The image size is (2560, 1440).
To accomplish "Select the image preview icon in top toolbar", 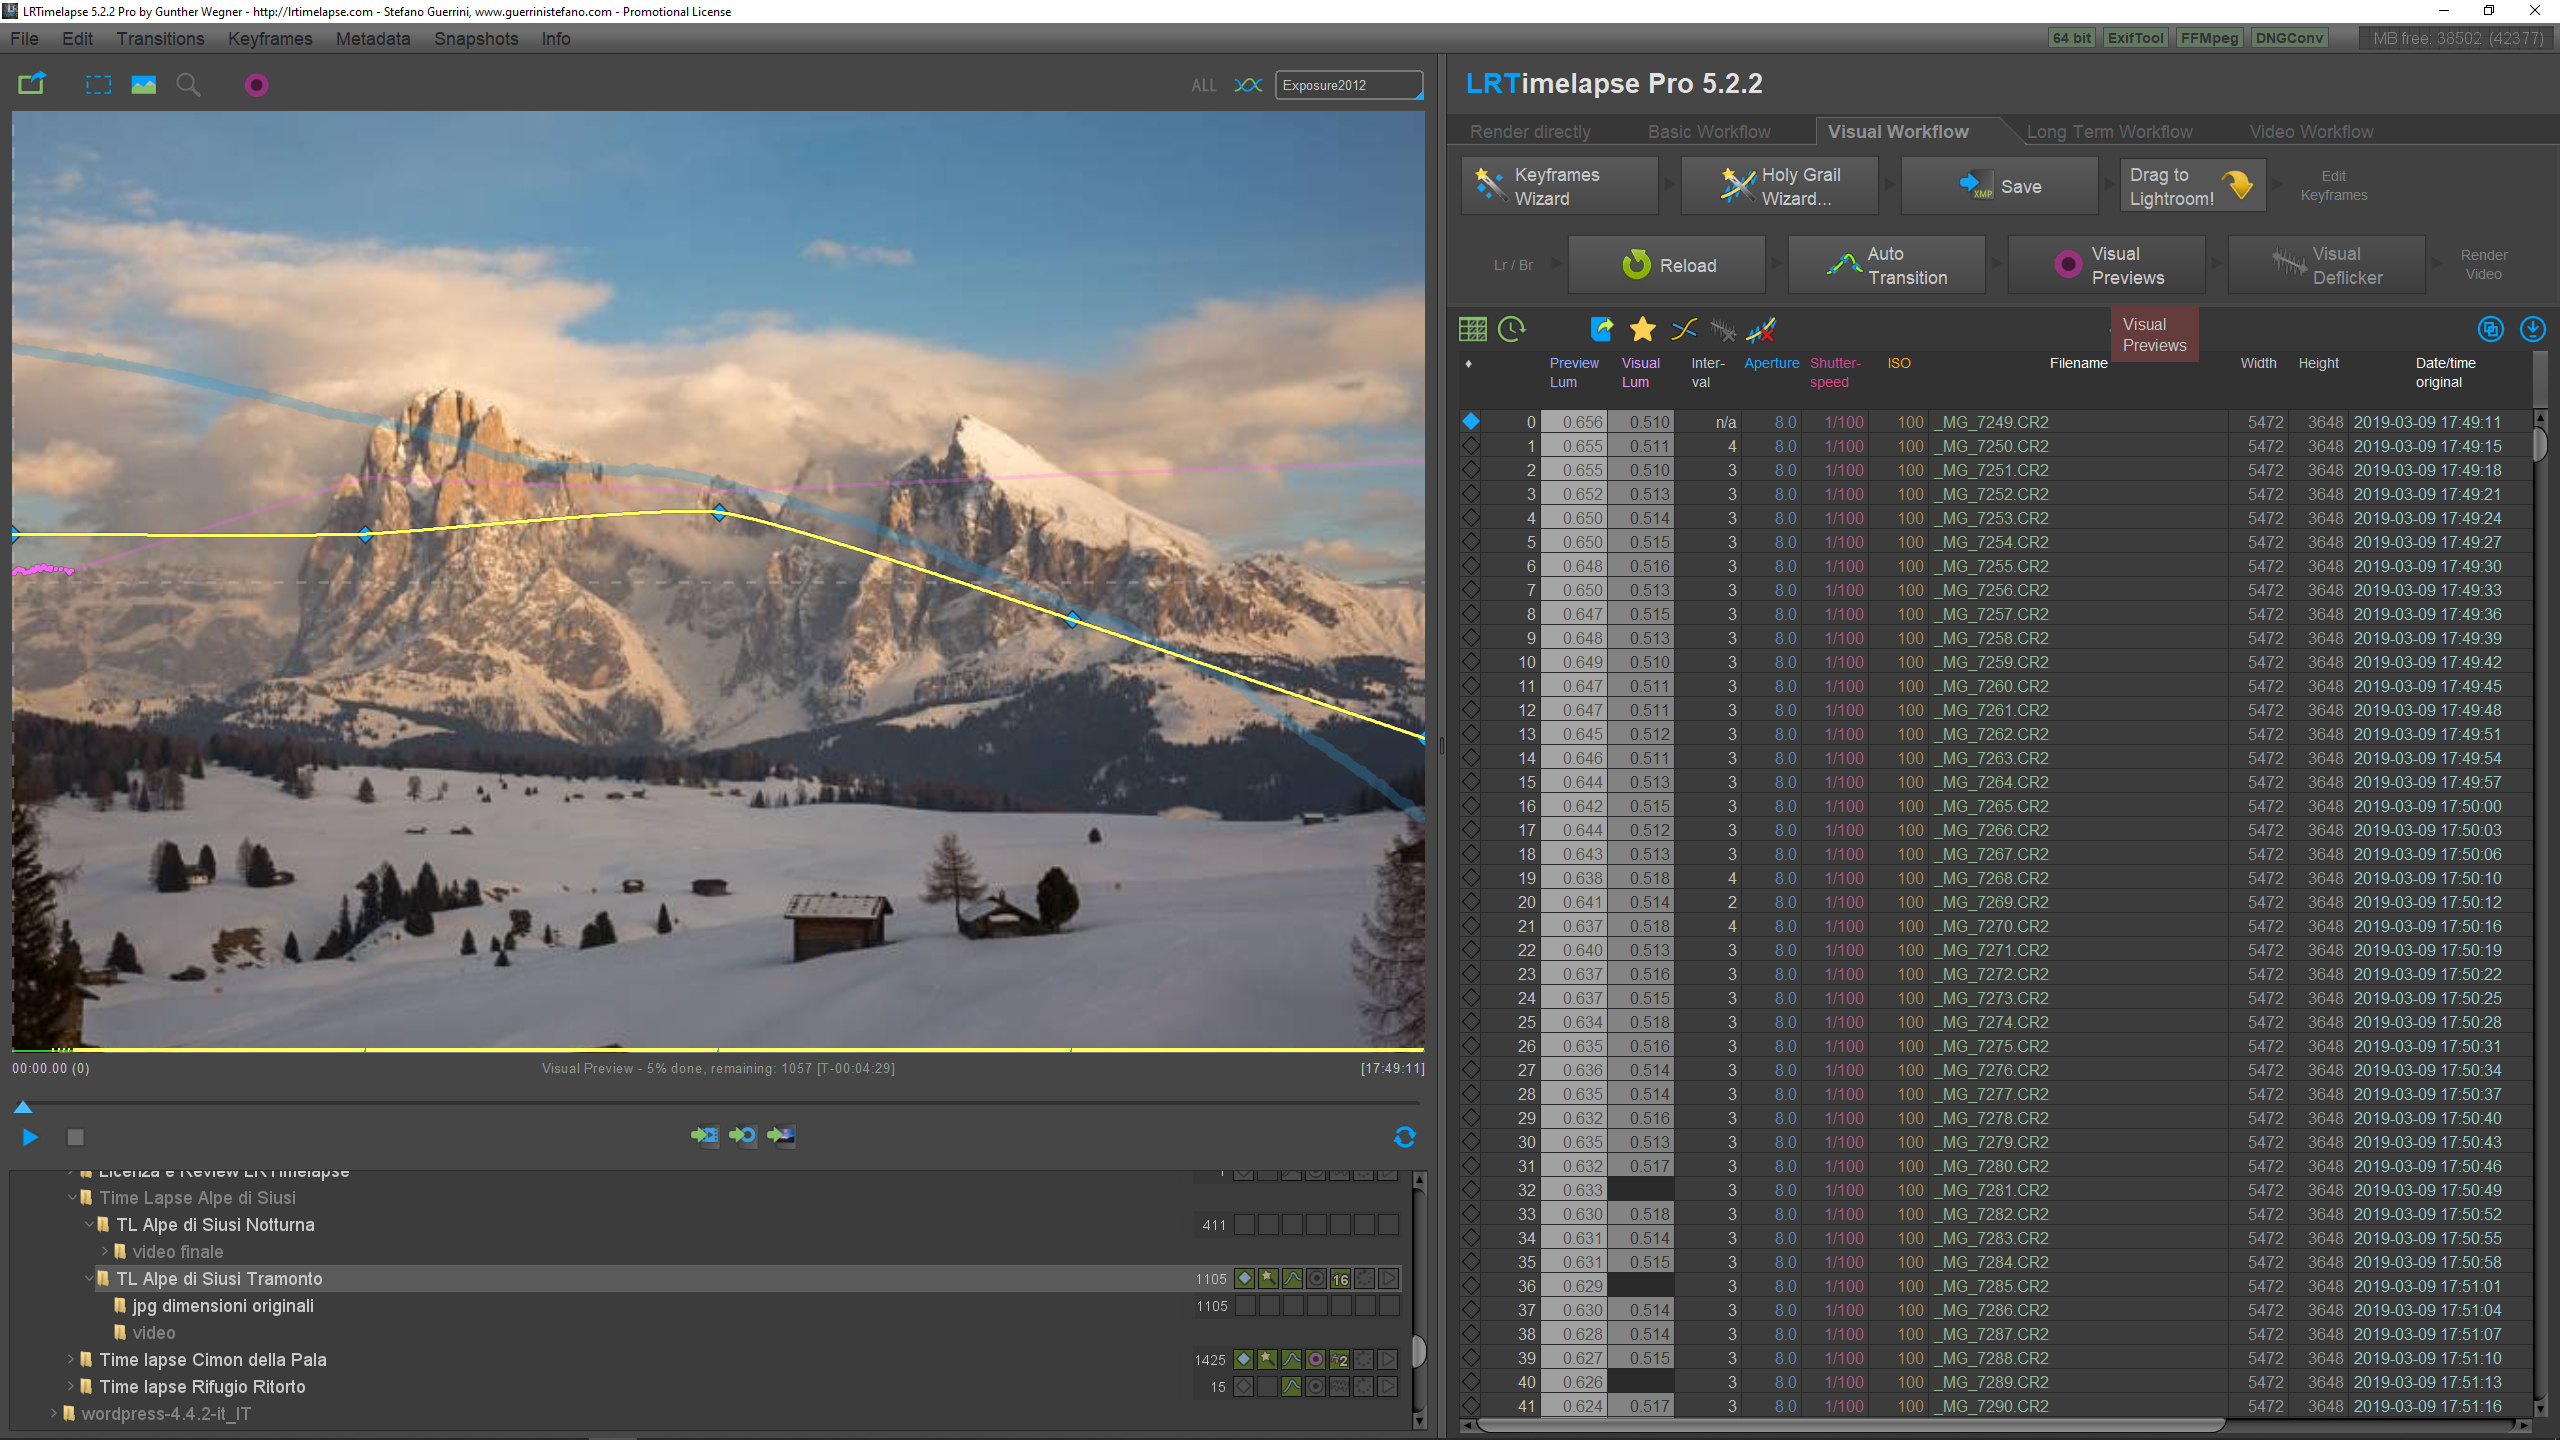I will (x=143, y=84).
